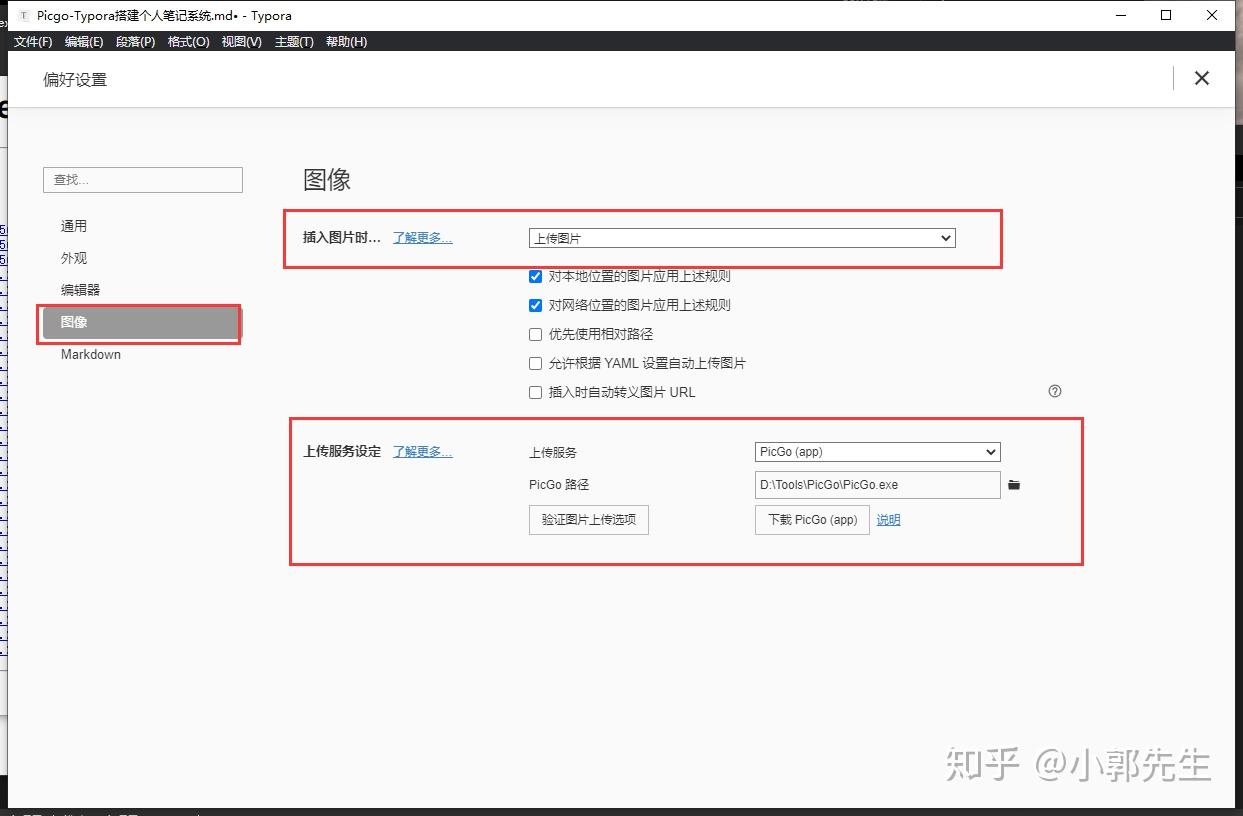Viewport: 1243px width, 816px height.
Task: Disable 对网络位置的图片应用上述规则
Action: click(535, 305)
